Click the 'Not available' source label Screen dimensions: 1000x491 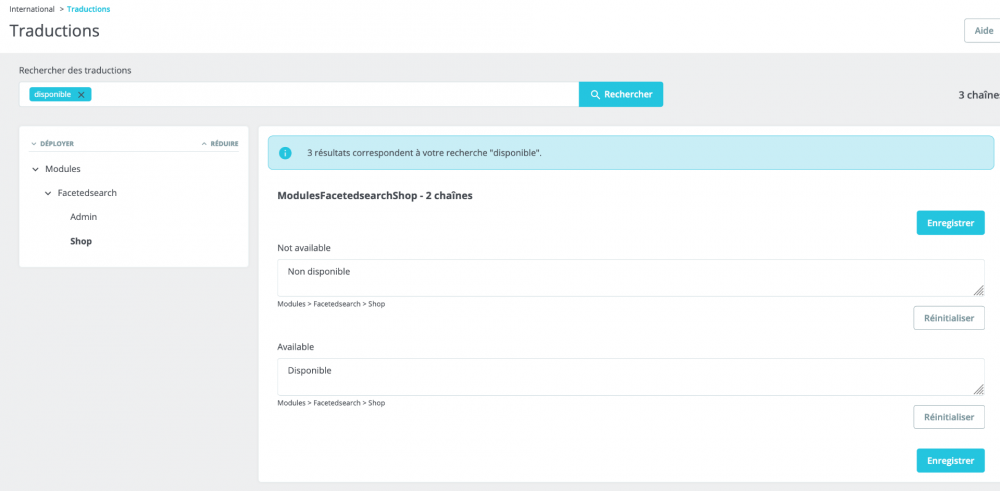[x=304, y=247]
